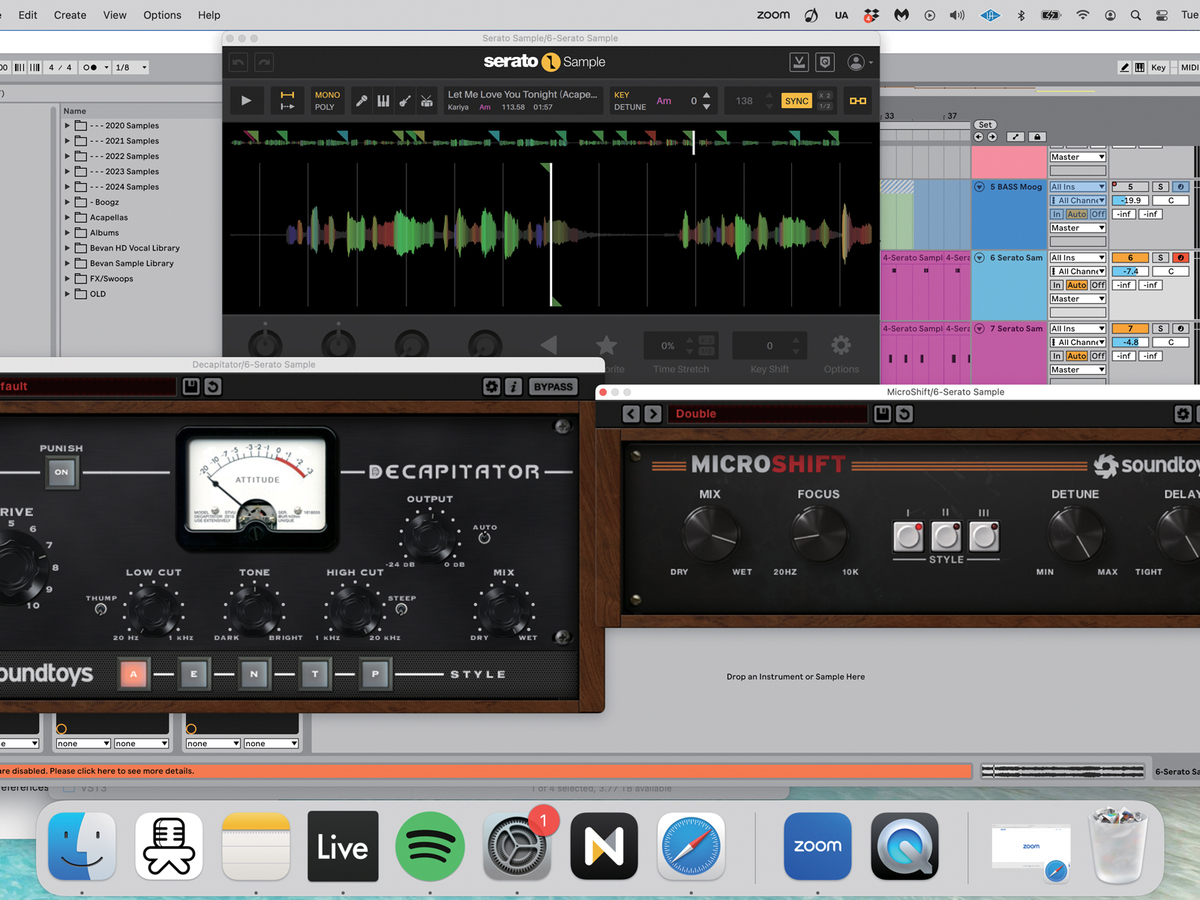
Task: Select the melody stem piano keys icon
Action: pyautogui.click(x=383, y=101)
